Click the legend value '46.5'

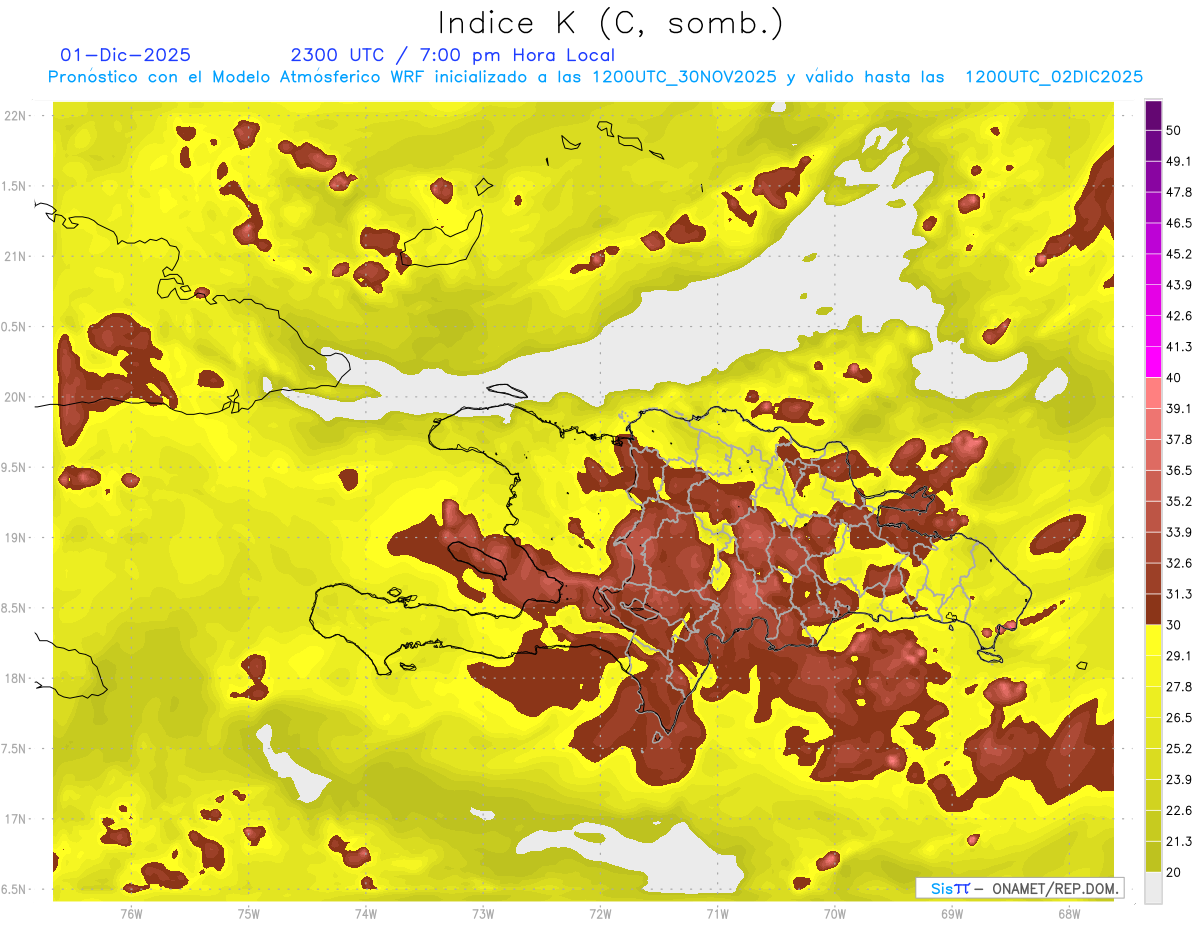(x=1179, y=223)
